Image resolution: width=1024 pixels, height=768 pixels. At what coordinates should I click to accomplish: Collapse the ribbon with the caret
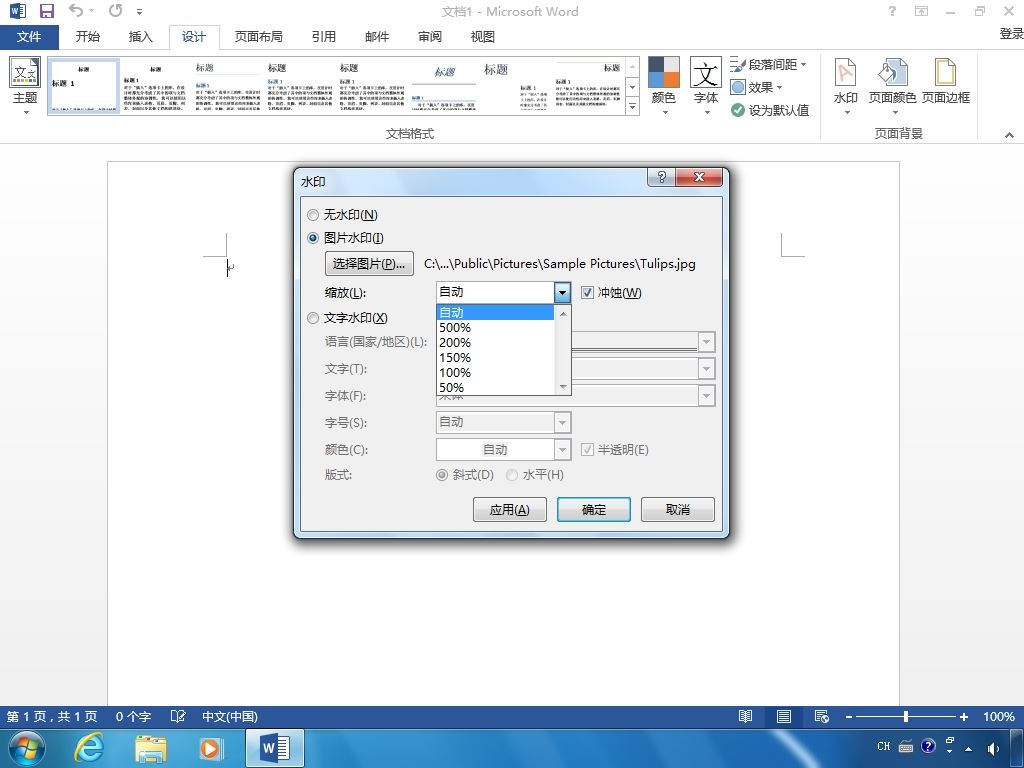[x=1009, y=135]
